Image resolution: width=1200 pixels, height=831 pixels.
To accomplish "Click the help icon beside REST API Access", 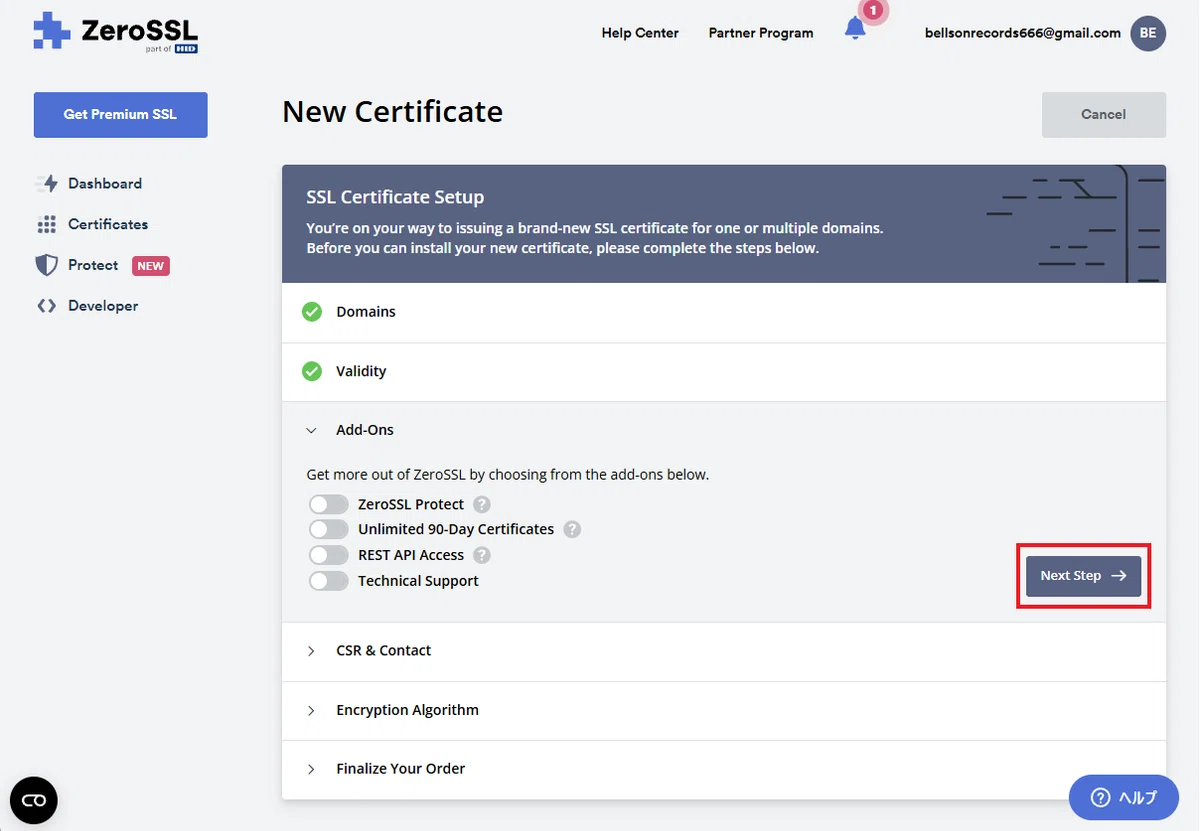I will point(482,555).
